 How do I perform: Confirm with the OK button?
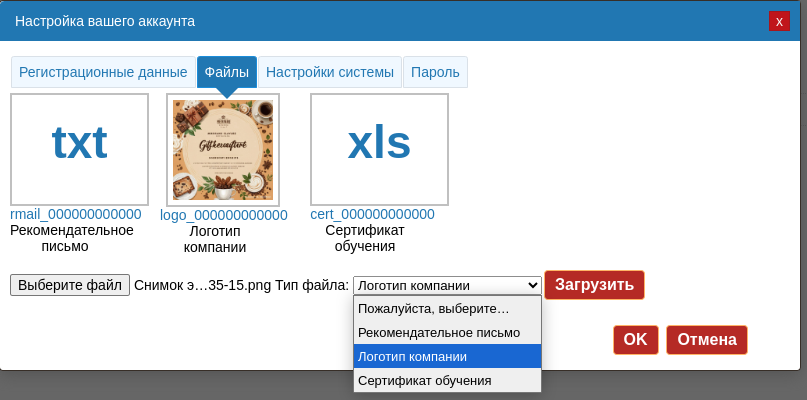click(x=635, y=340)
